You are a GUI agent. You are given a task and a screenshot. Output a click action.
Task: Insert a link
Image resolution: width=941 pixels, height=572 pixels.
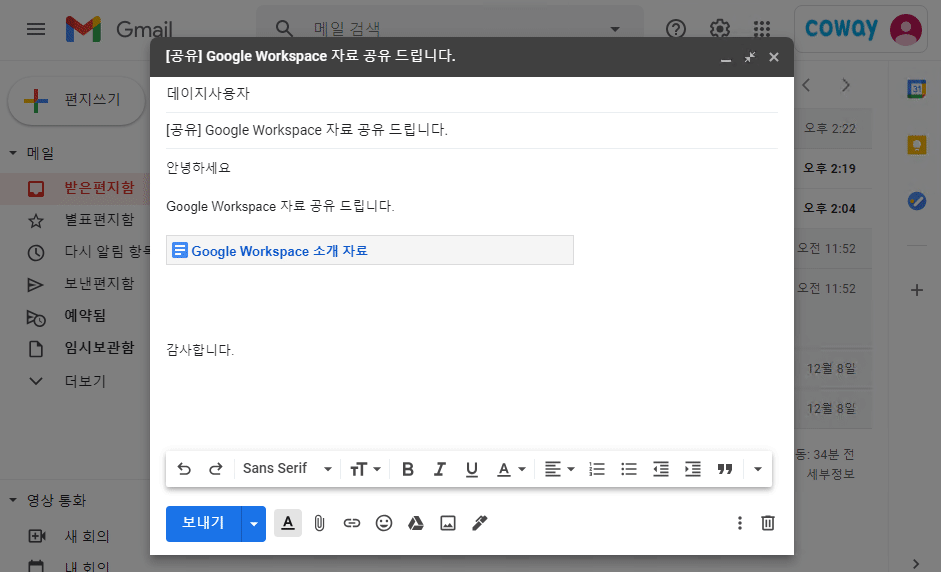tap(352, 523)
